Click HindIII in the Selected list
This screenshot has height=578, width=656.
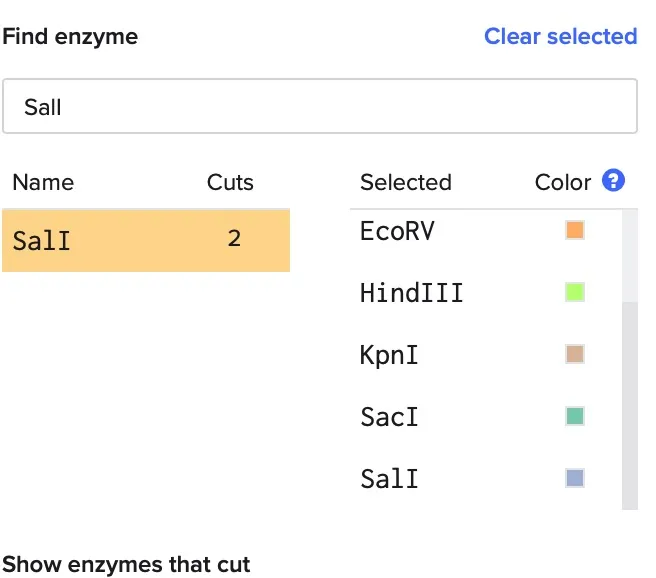click(x=411, y=294)
